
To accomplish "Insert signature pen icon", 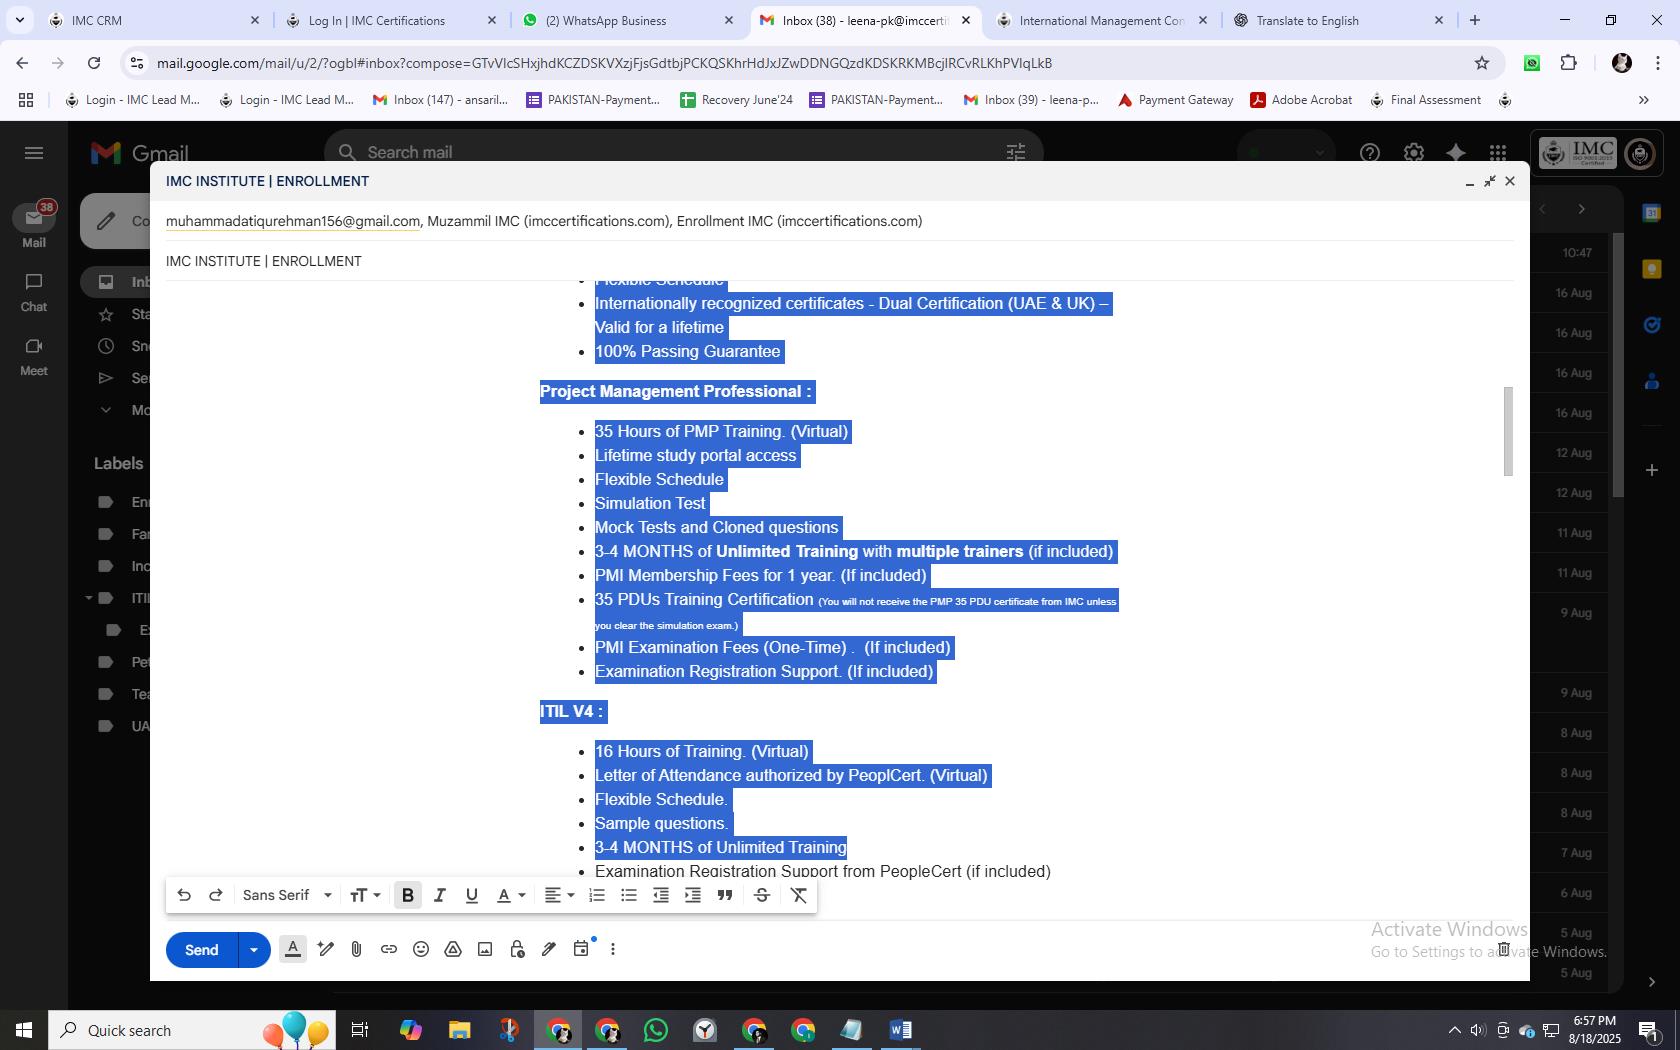I will (x=549, y=949).
